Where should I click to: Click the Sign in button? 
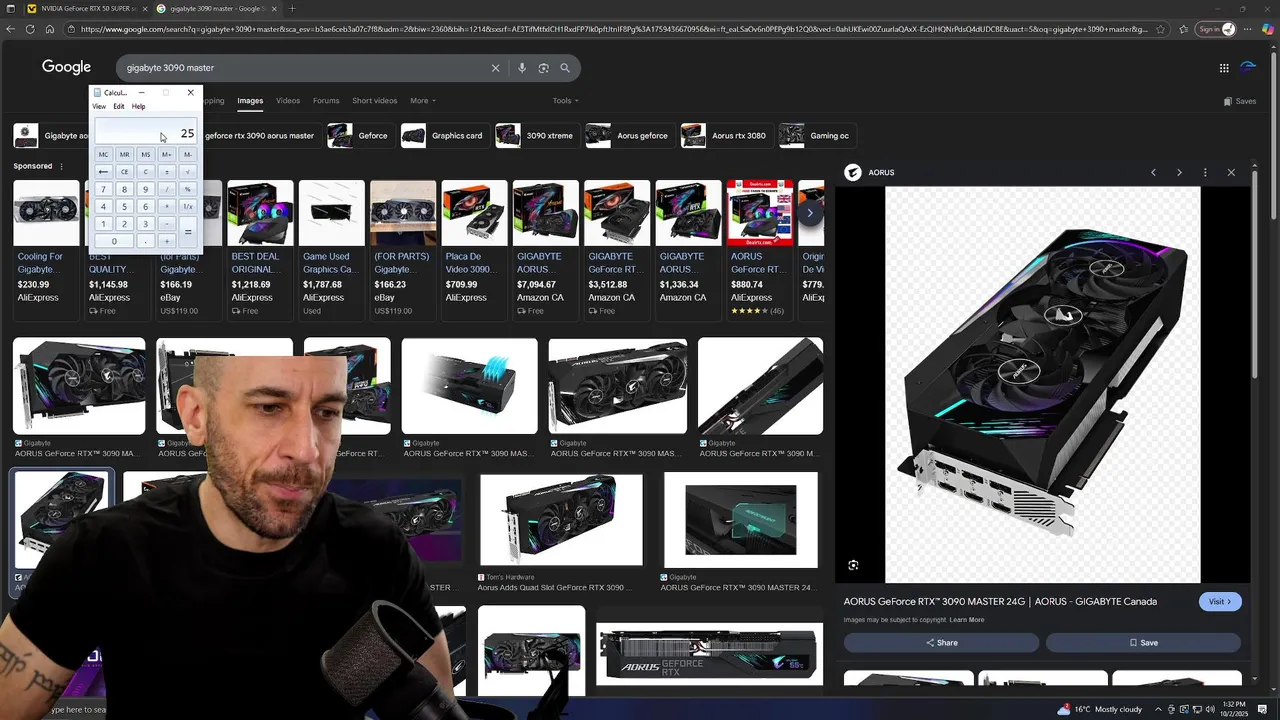(x=1217, y=29)
